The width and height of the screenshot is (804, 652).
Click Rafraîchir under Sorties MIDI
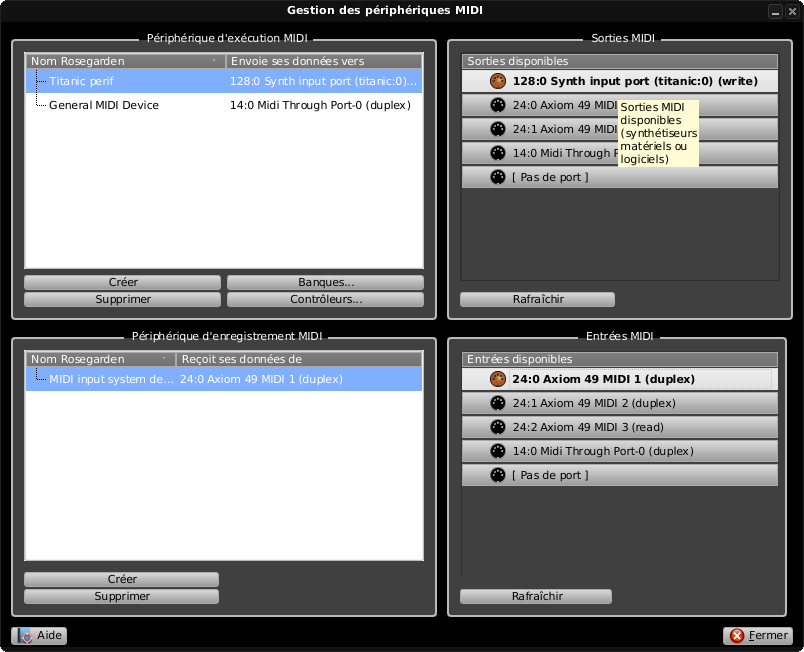537,299
